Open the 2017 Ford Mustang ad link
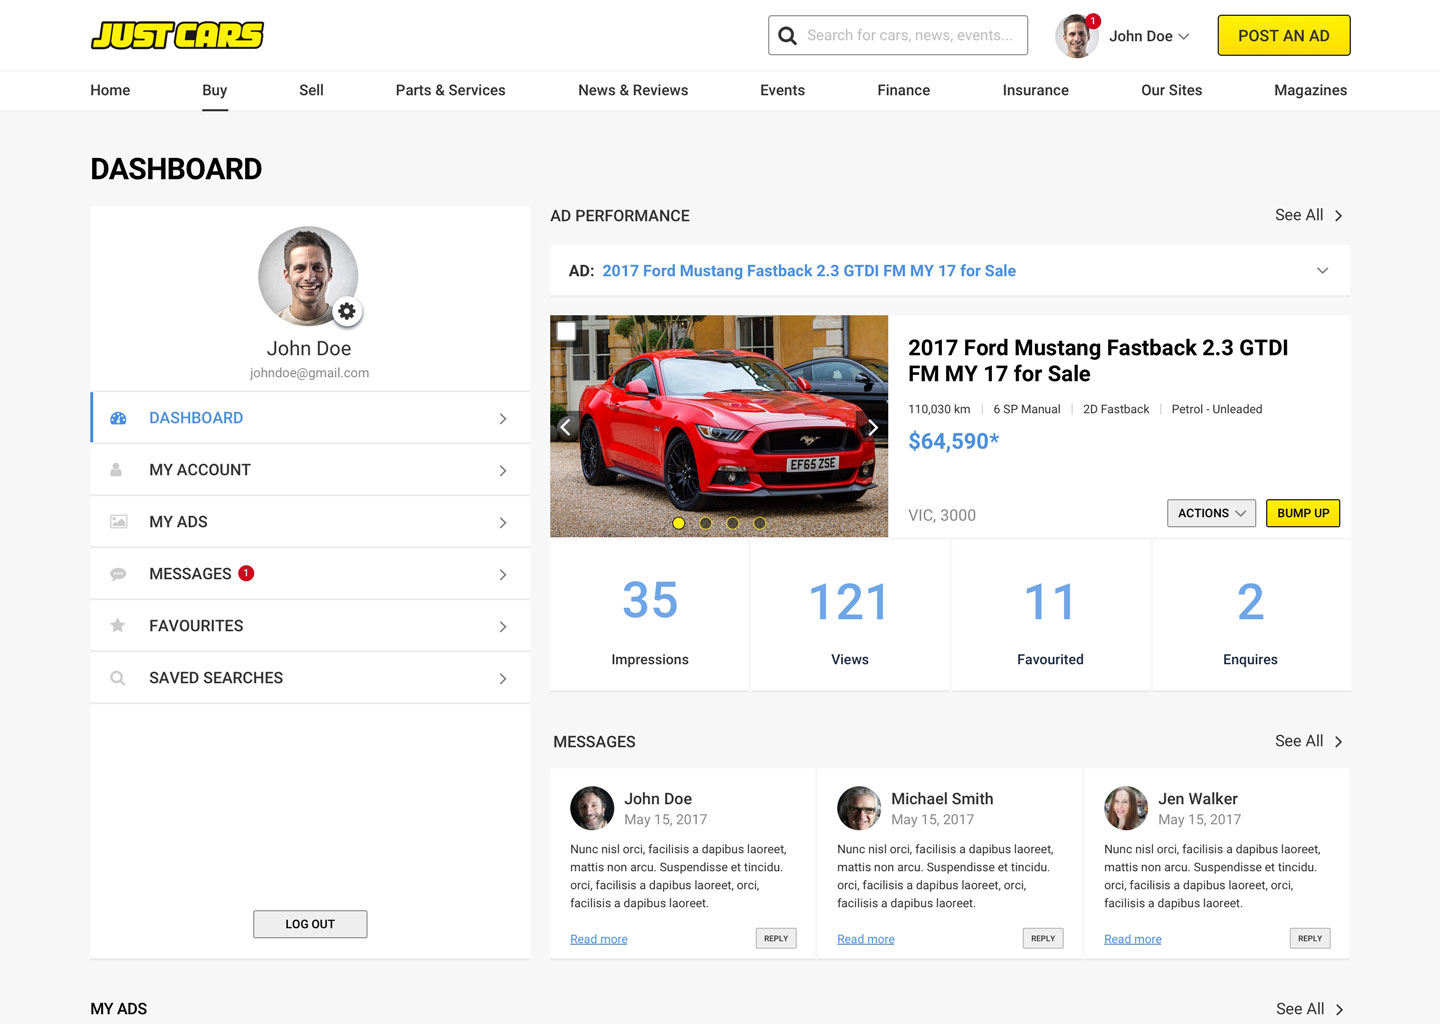The width and height of the screenshot is (1440, 1024). pos(809,271)
